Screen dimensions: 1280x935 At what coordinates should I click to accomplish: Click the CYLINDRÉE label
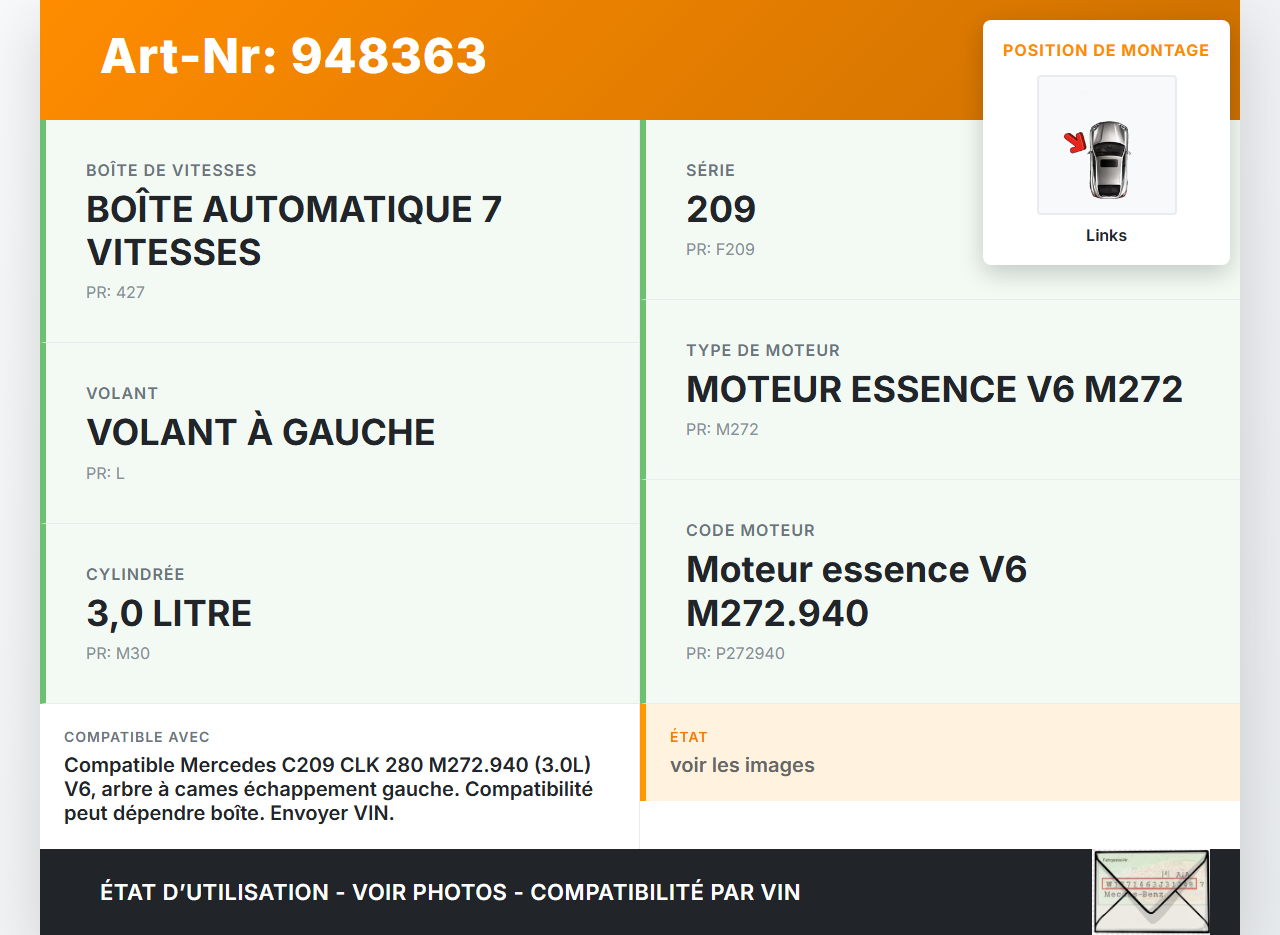click(135, 575)
